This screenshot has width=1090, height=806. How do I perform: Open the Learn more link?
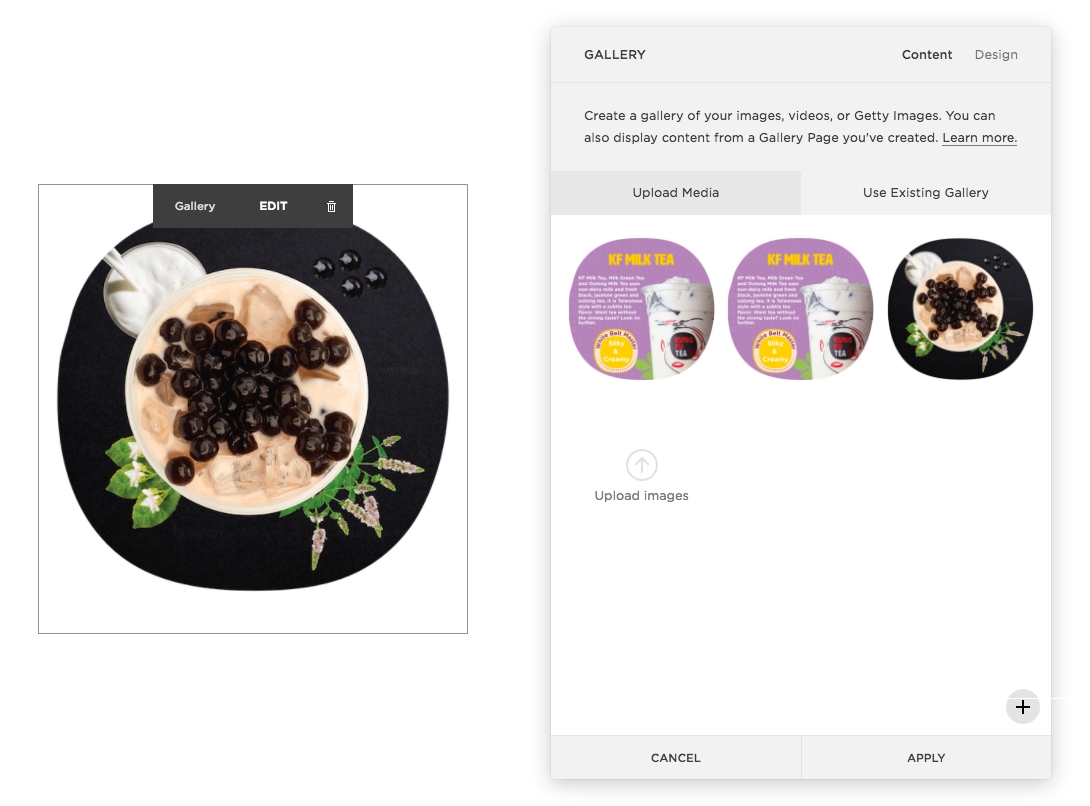(x=979, y=138)
